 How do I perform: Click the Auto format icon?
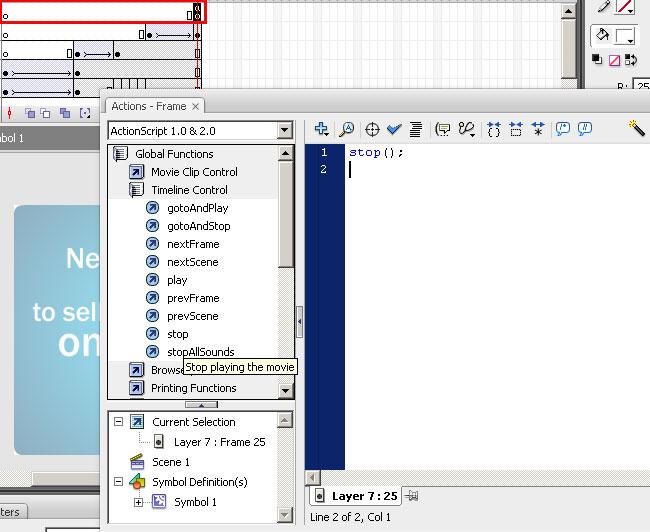click(416, 129)
